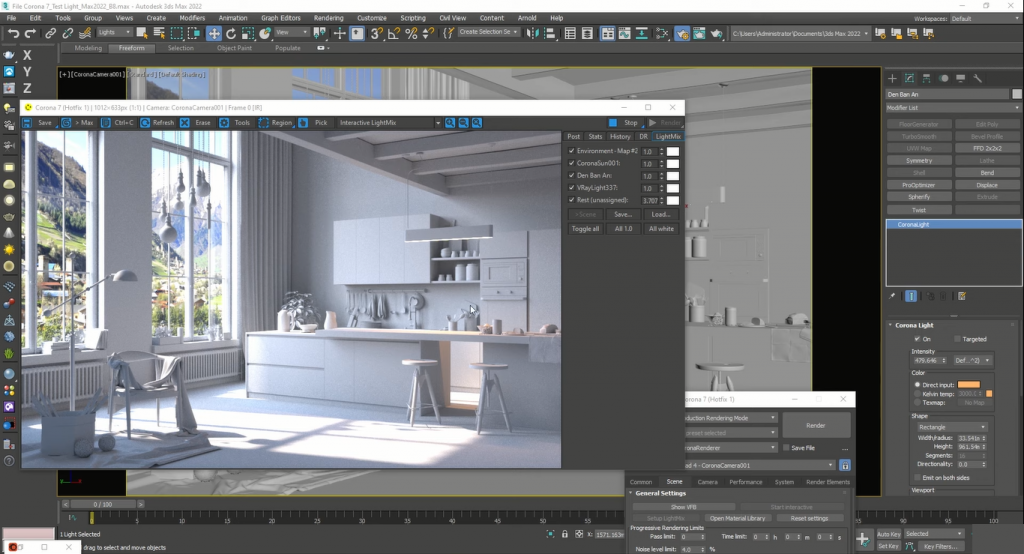Click the lock view icon beside CoronaCamera001
This screenshot has height=554, width=1024.
point(845,465)
